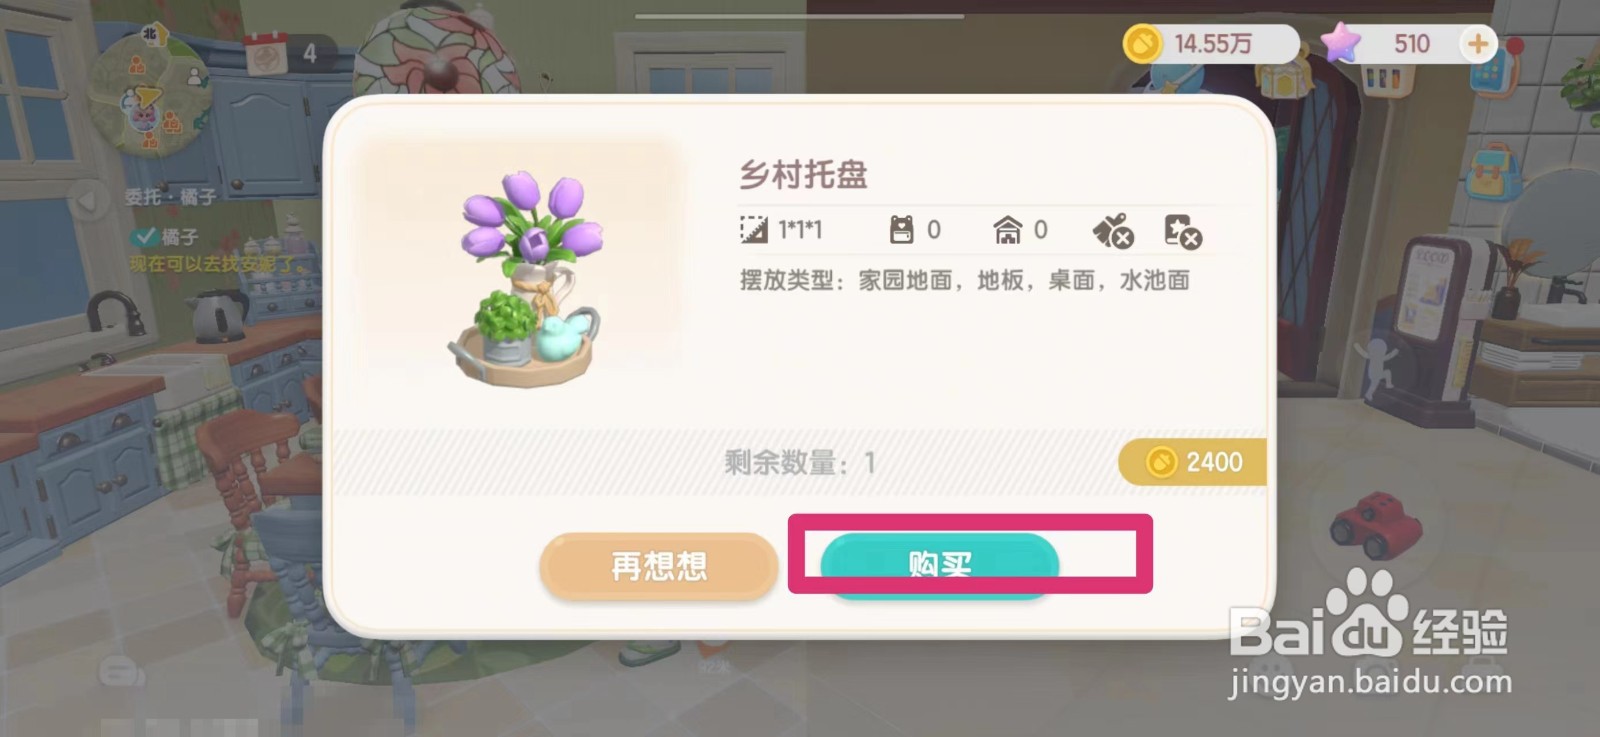This screenshot has width=1600, height=737.
Task: Toggle the 橘子 quest checkmark
Action: click(x=145, y=236)
